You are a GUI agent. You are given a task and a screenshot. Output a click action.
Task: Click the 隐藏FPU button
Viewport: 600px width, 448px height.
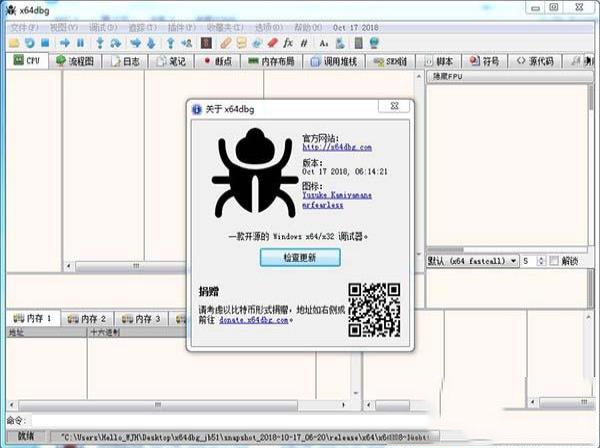coord(509,77)
